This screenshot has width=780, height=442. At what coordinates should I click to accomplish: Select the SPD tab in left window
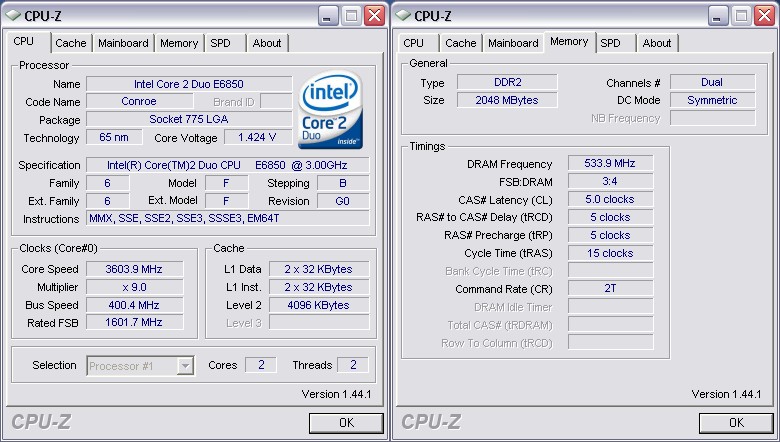220,43
